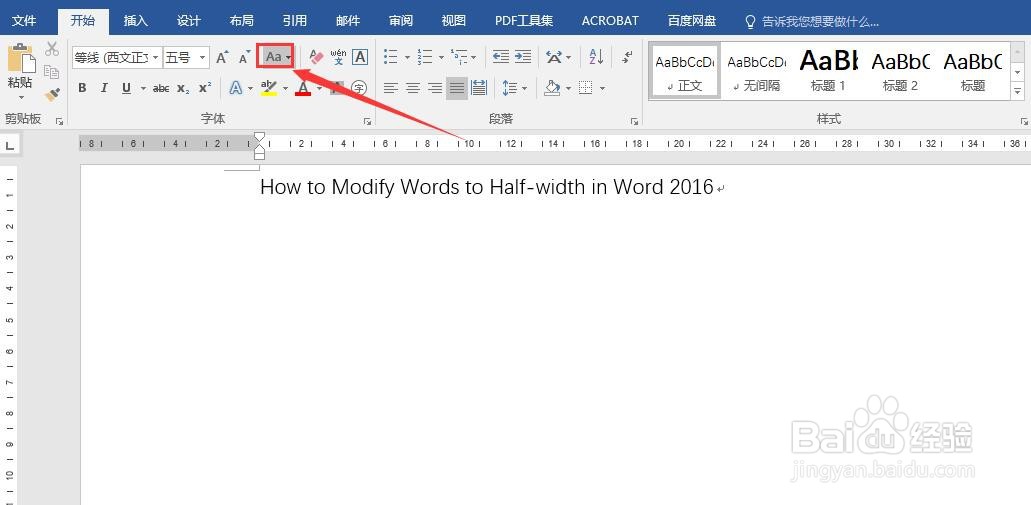Toggle Justify alignment
This screenshot has width=1031, height=505.
(x=456, y=88)
